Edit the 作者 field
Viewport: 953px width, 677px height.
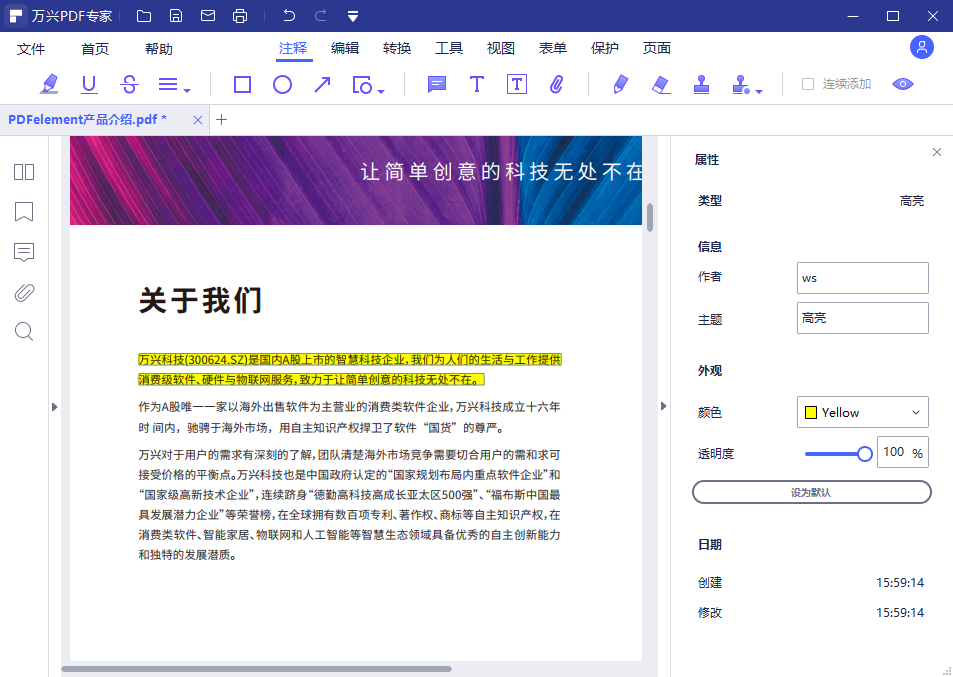(862, 278)
